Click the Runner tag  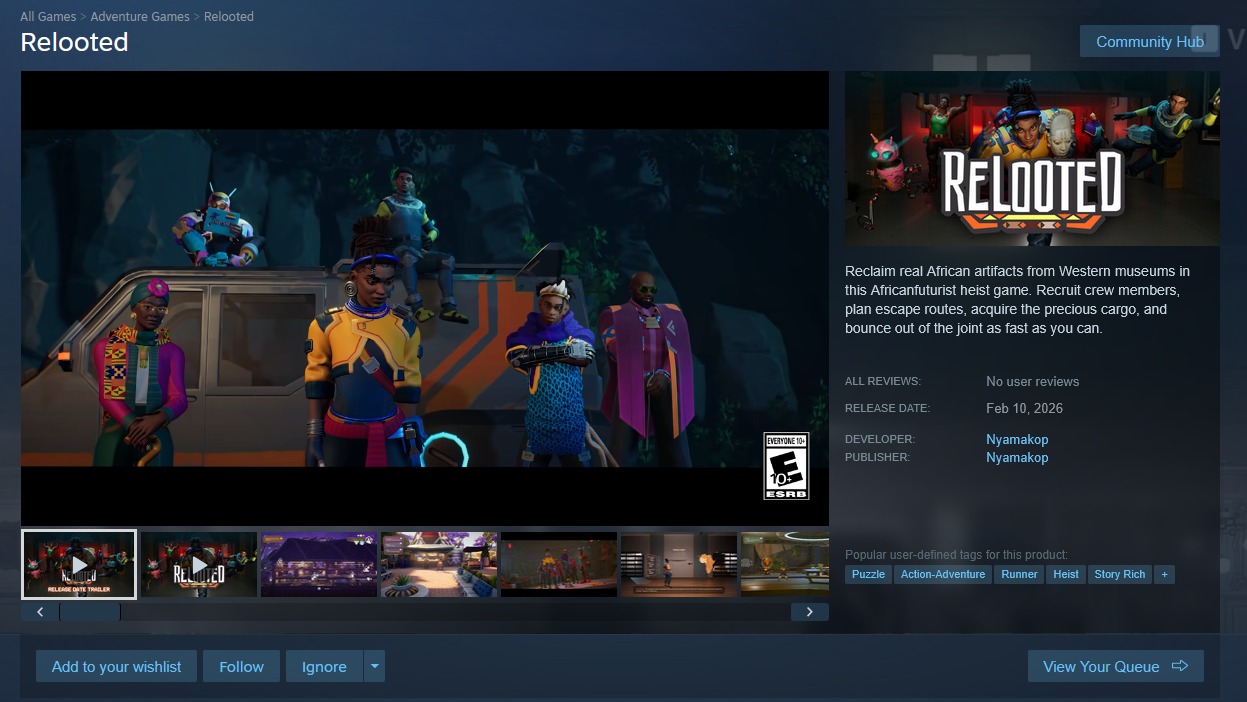[x=1019, y=574]
